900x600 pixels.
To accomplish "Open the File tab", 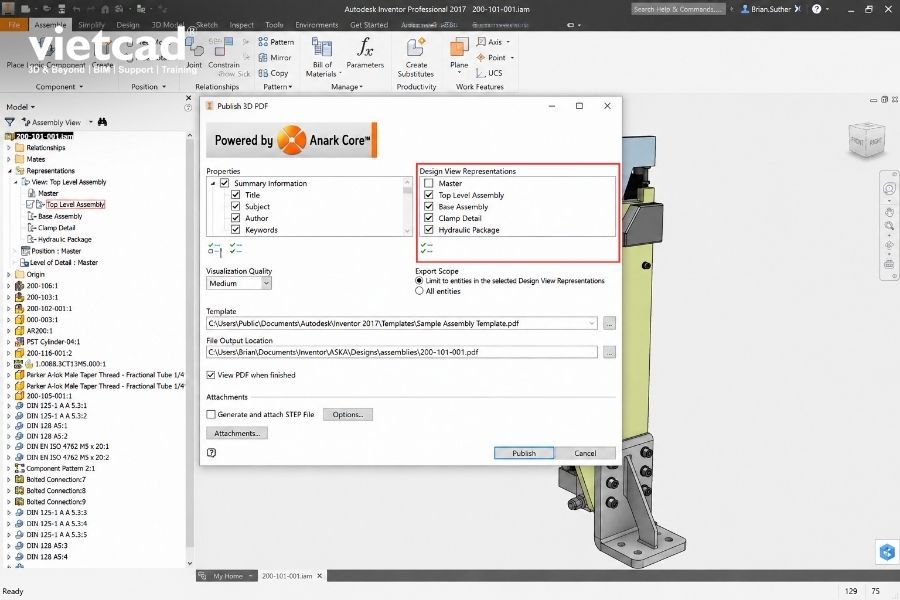I will 14,25.
